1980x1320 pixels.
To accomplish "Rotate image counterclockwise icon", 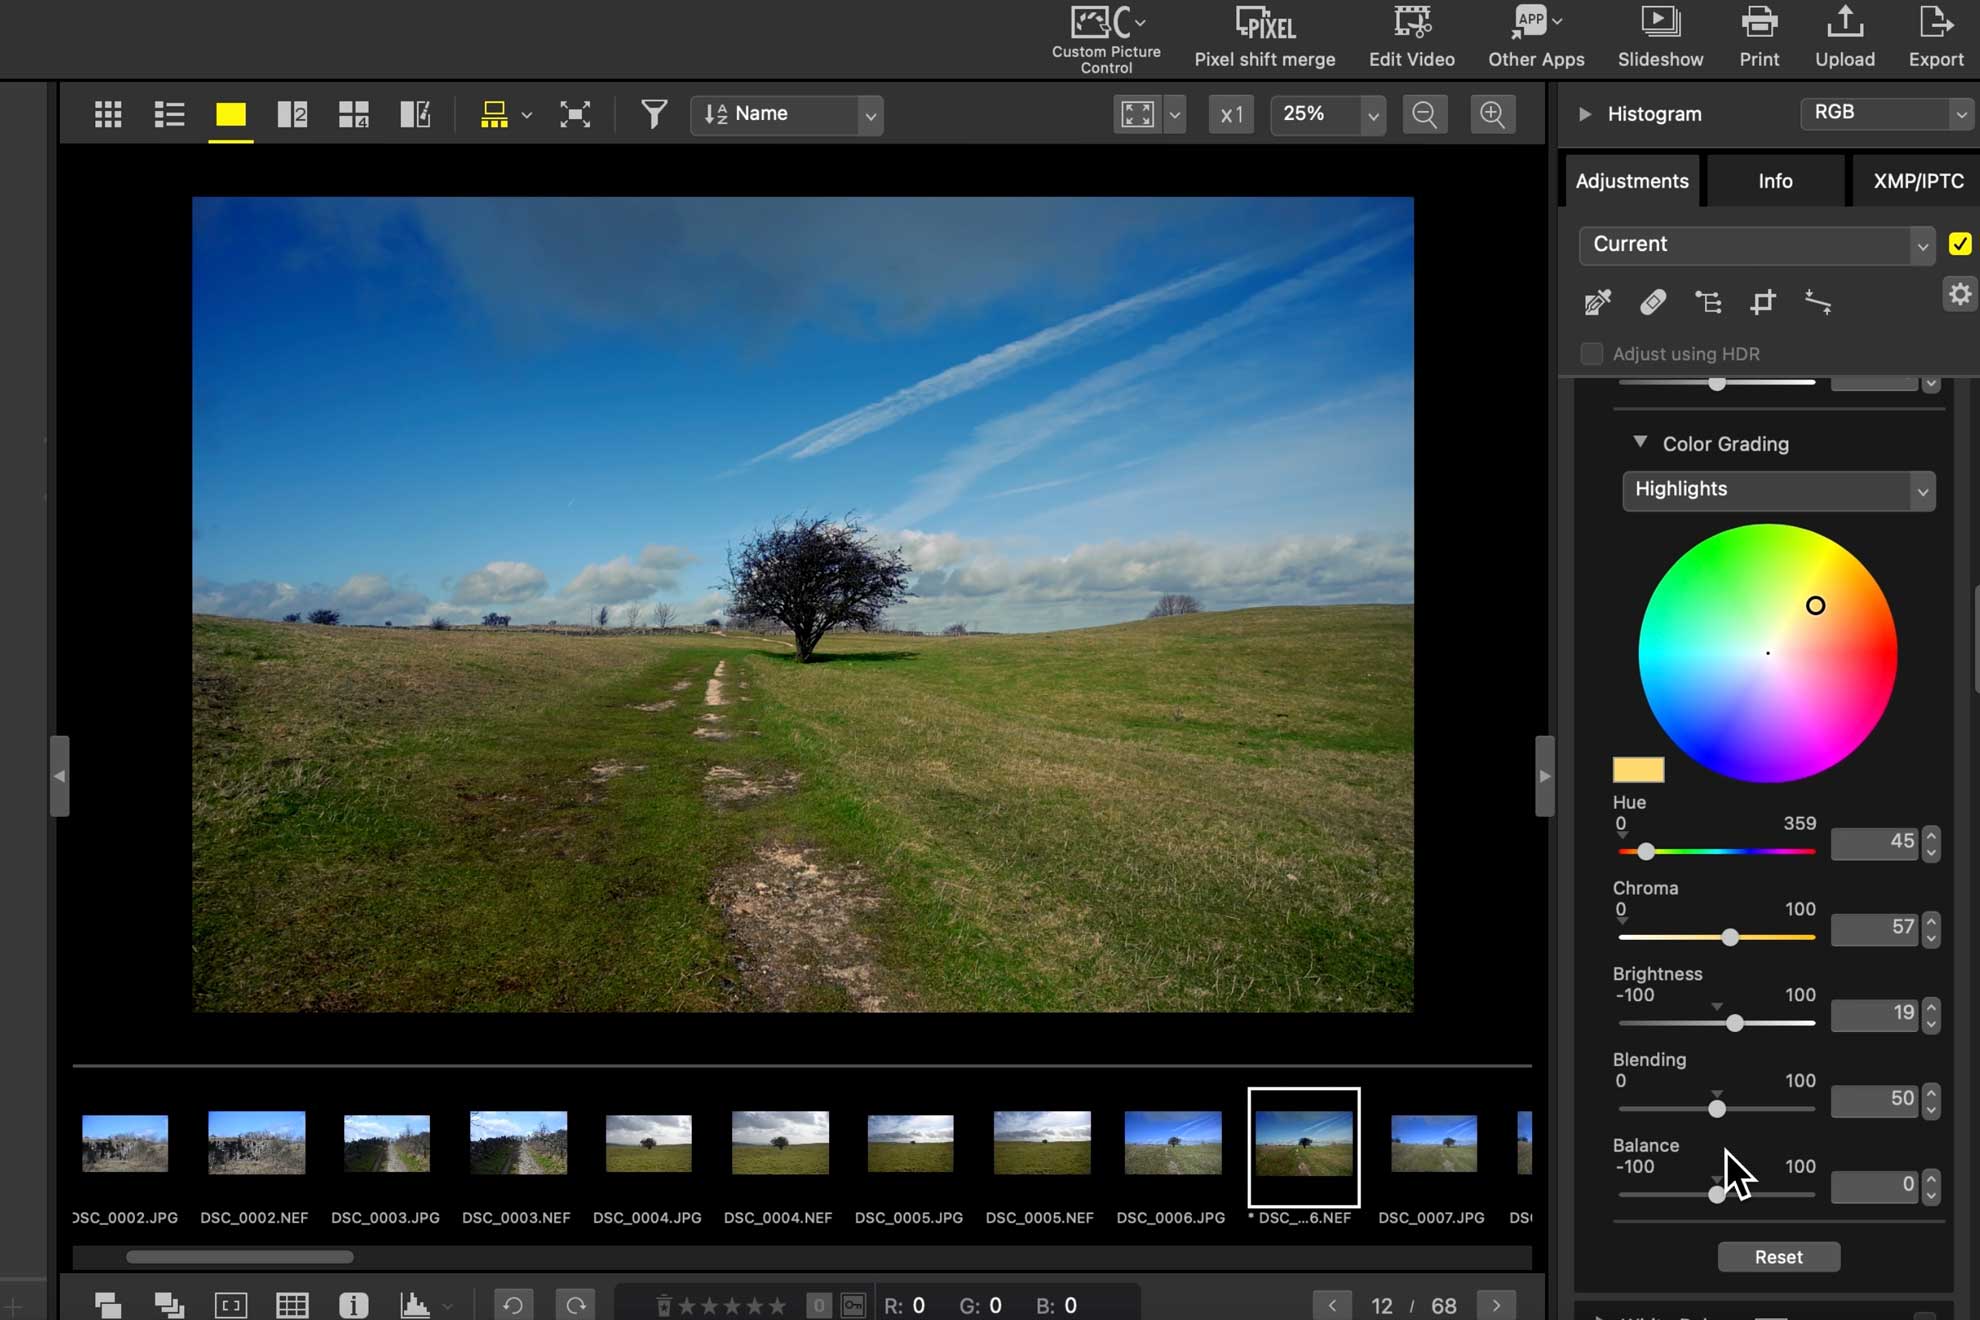I will point(513,1305).
